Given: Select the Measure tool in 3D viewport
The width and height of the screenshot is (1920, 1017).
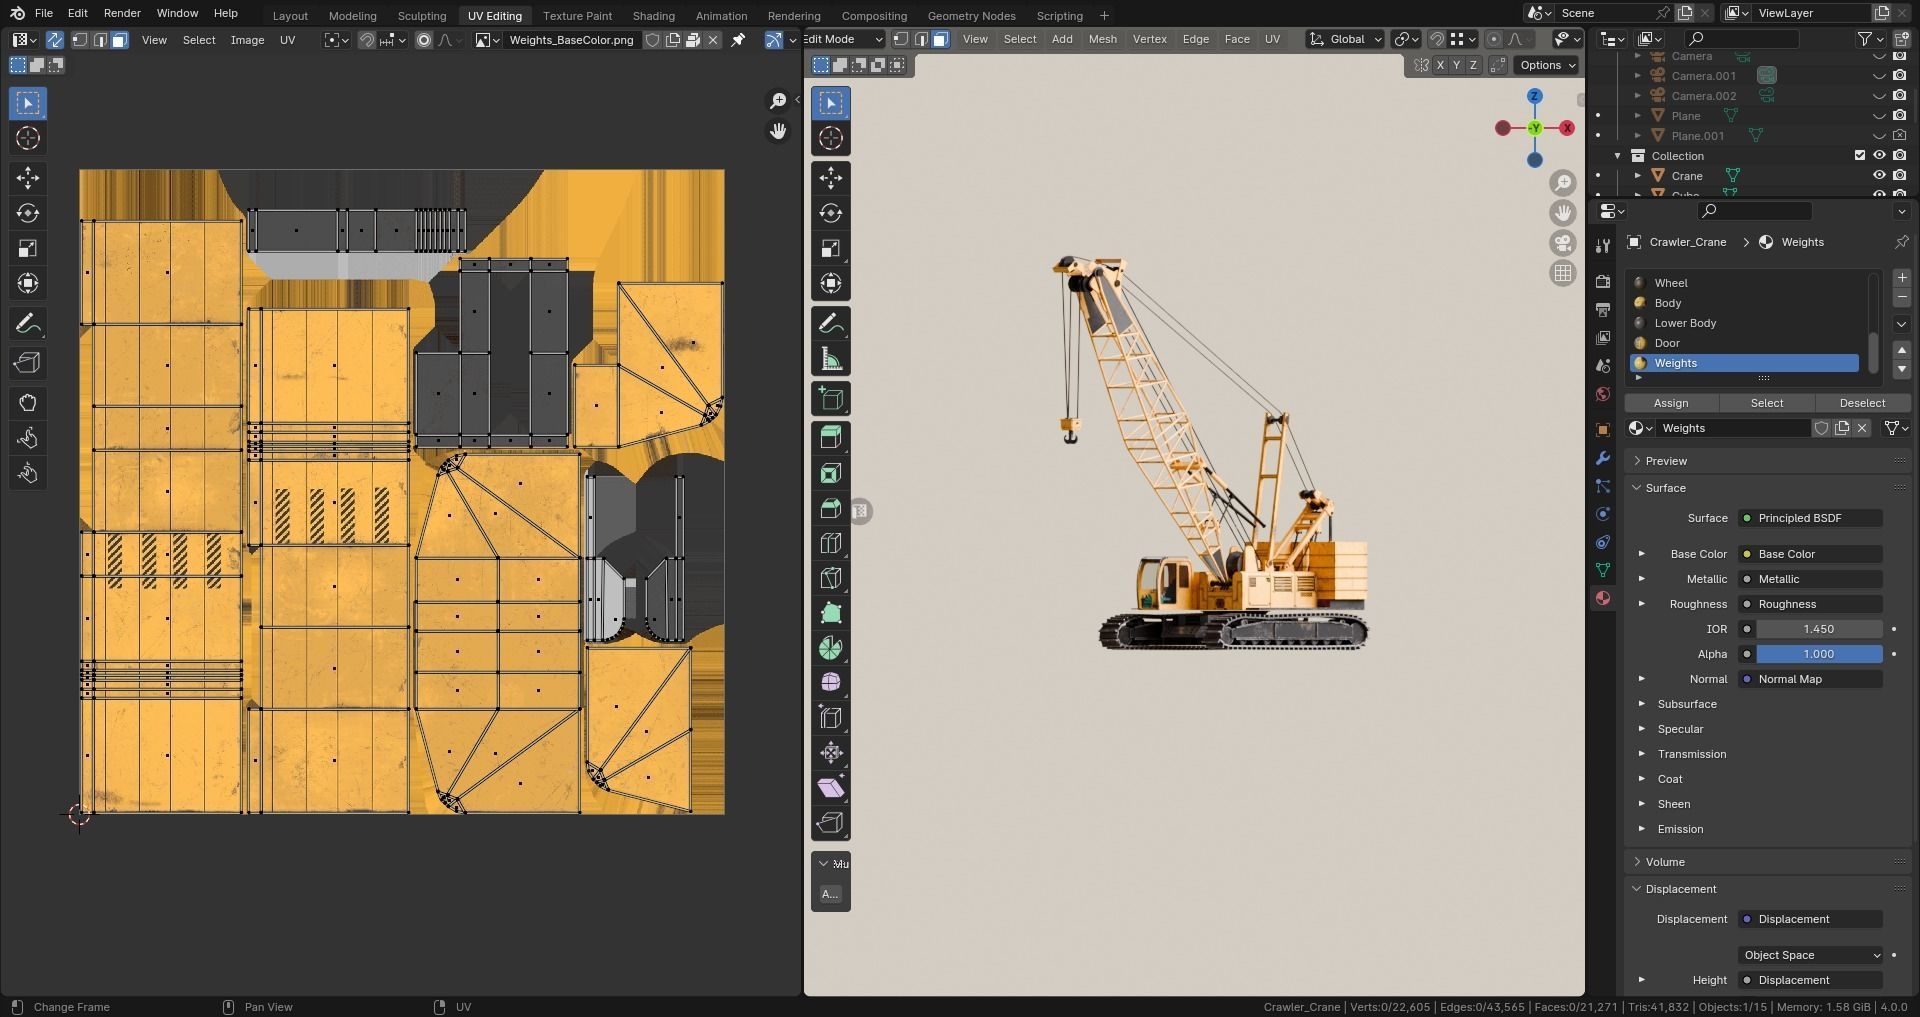Looking at the screenshot, I should 831,359.
